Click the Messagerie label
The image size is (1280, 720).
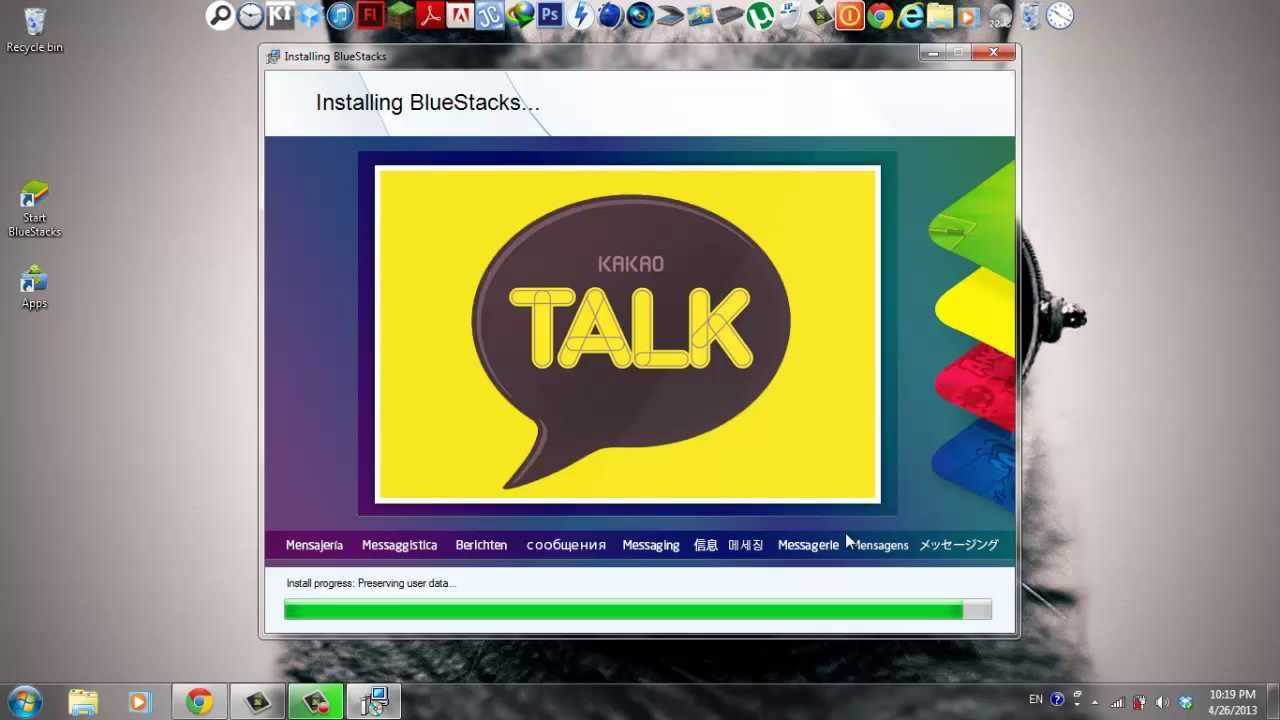click(x=808, y=545)
